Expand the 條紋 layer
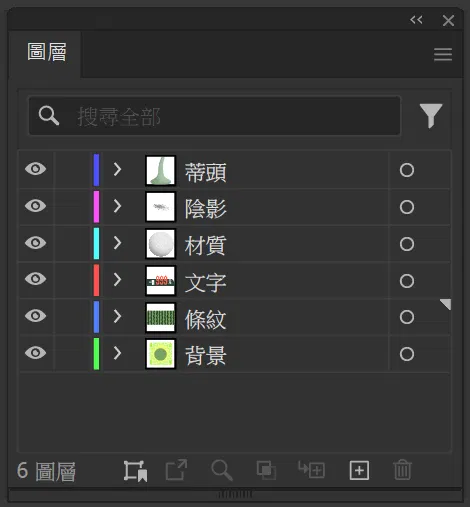 (117, 316)
